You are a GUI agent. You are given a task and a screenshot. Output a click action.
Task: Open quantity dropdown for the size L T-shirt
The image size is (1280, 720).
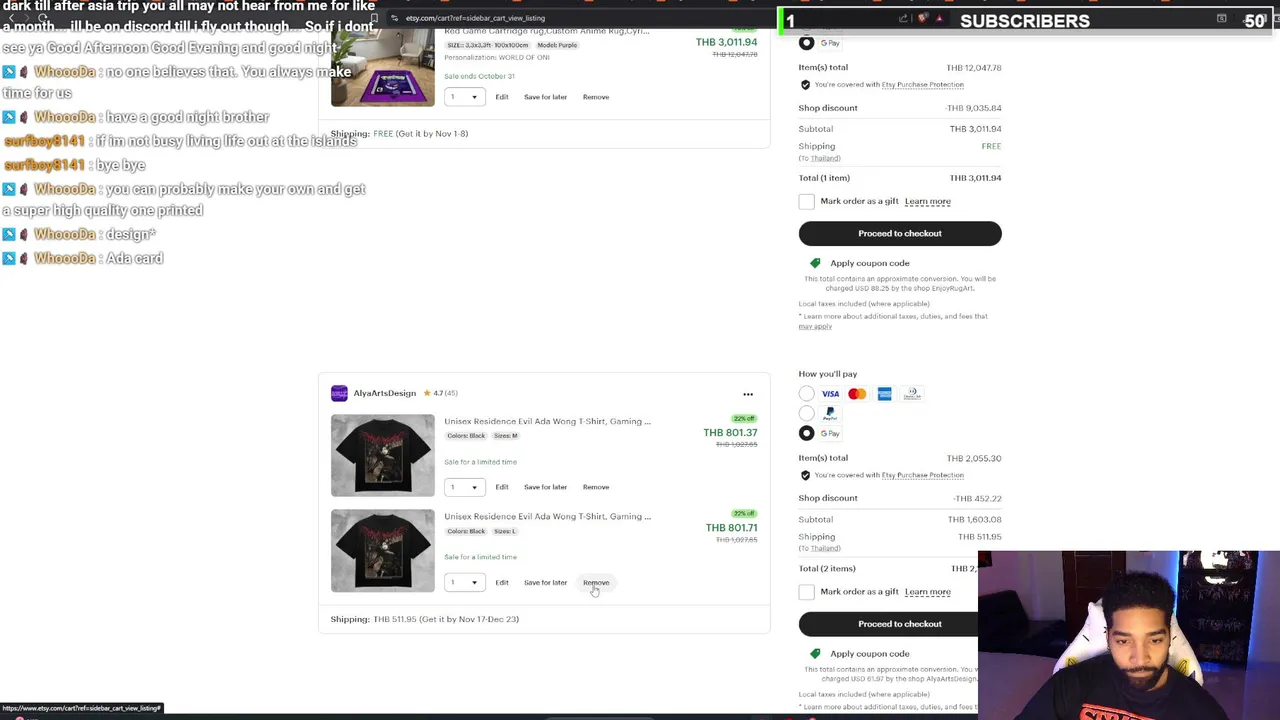pos(465,582)
